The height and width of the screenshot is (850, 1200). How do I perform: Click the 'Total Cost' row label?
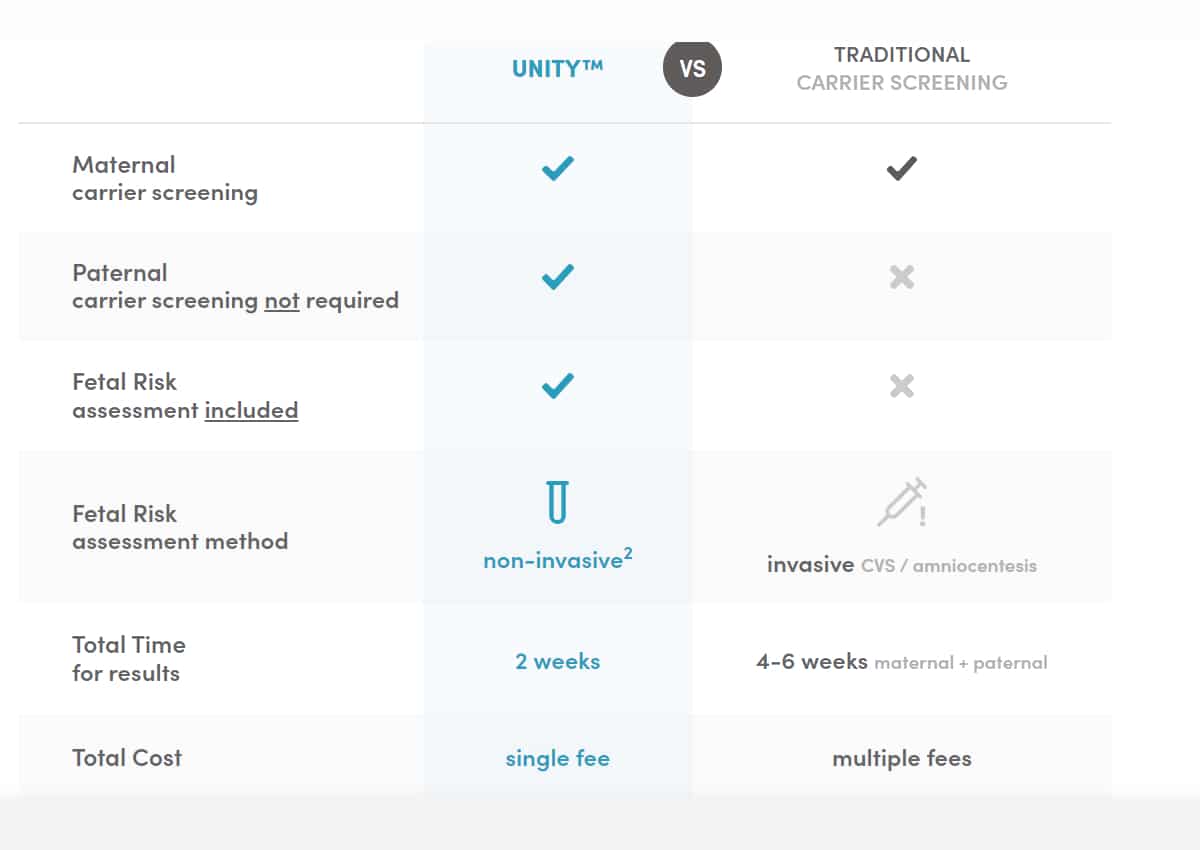coord(127,758)
